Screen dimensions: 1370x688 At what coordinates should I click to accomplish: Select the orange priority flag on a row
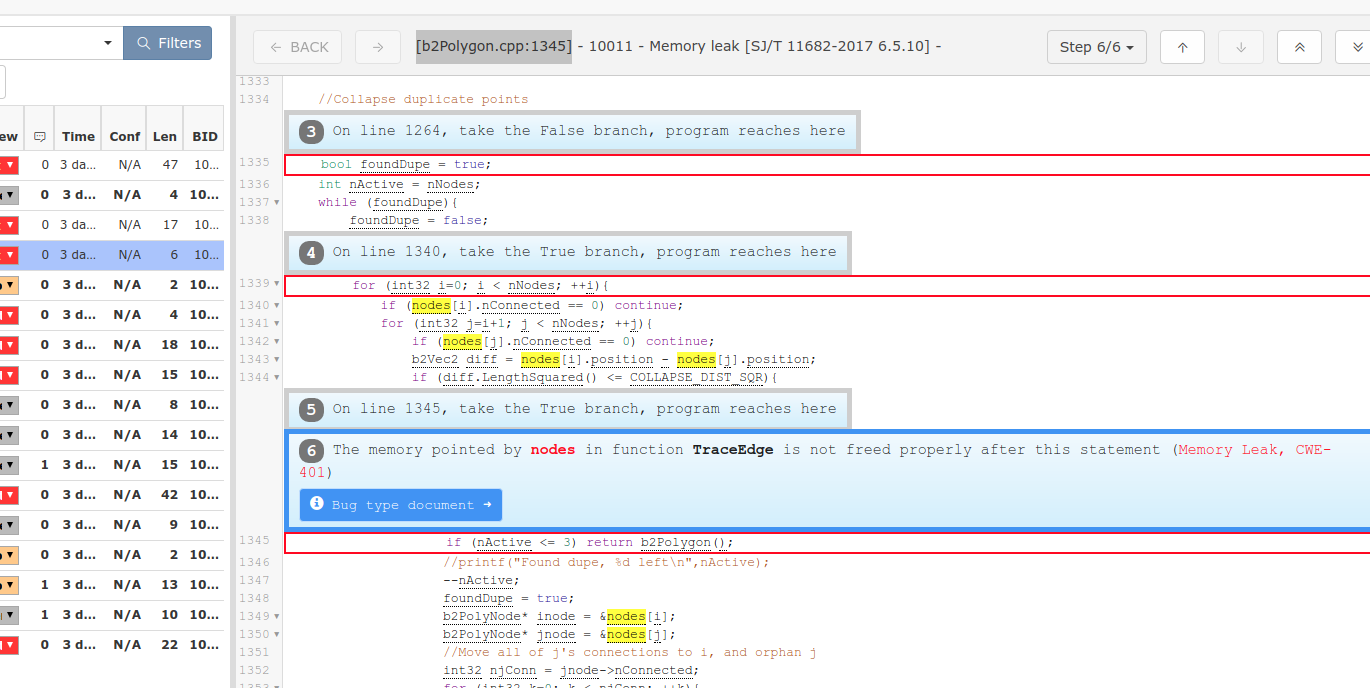point(10,284)
